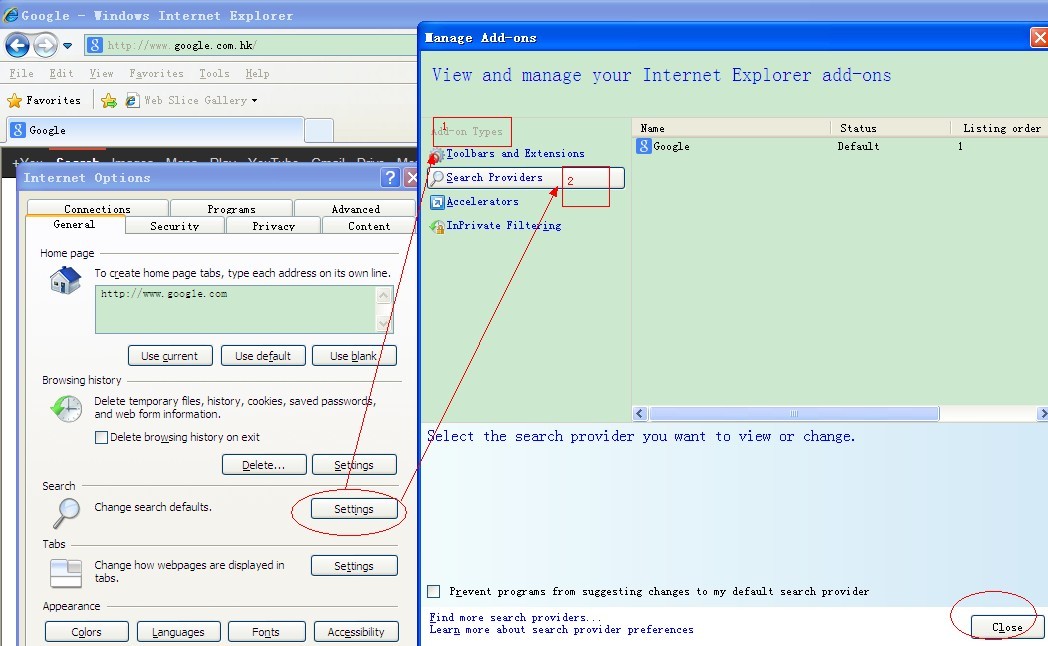Screen dimensions: 1048x646
Task: Click in the home page address box
Action: coord(236,309)
